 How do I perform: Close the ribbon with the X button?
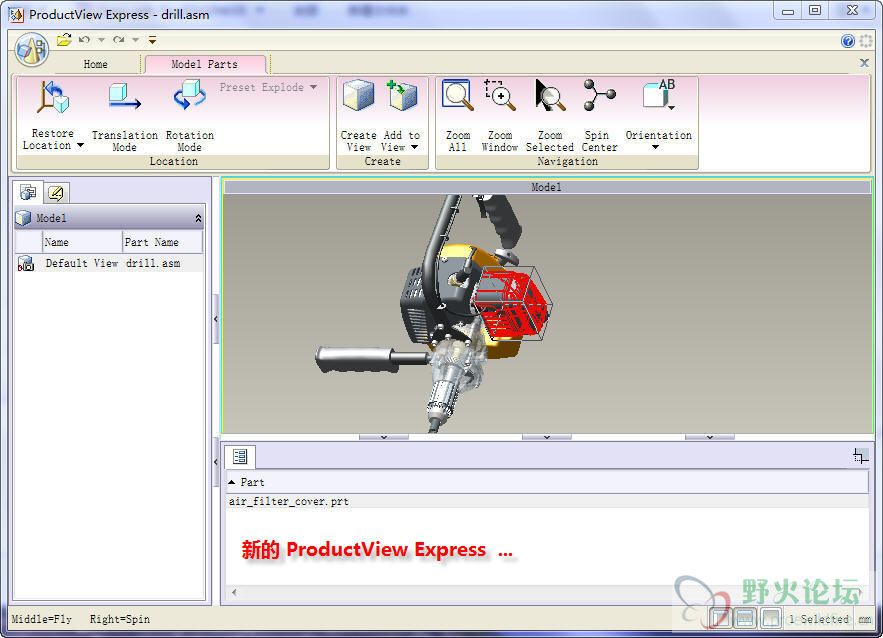tap(864, 63)
